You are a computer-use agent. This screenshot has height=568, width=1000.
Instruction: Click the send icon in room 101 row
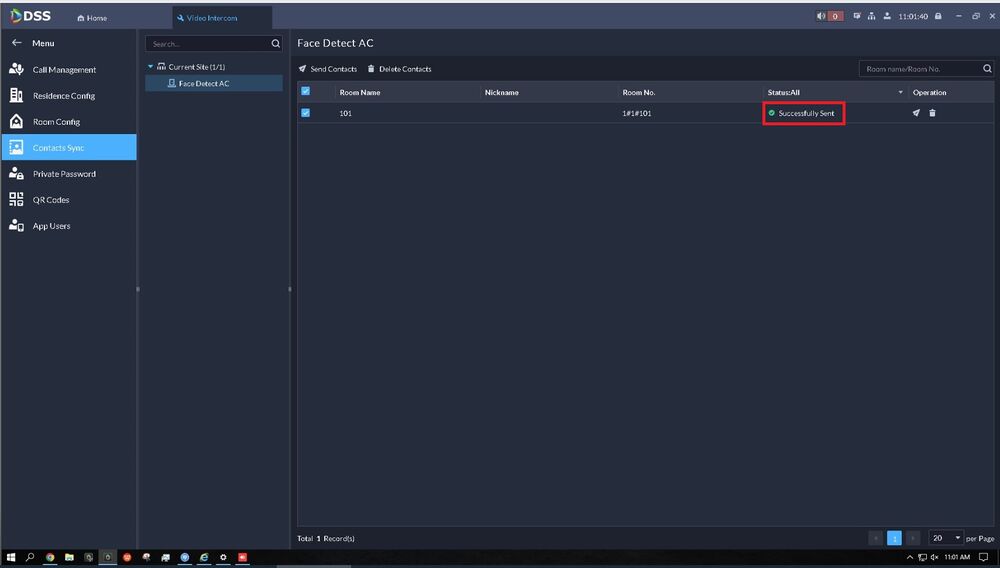click(916, 113)
